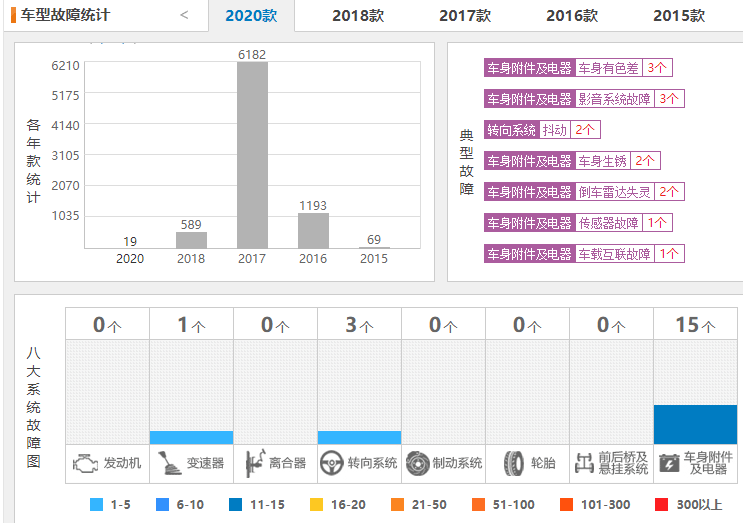Click the 2016 bar showing 1193
743x523 pixels.
point(313,231)
